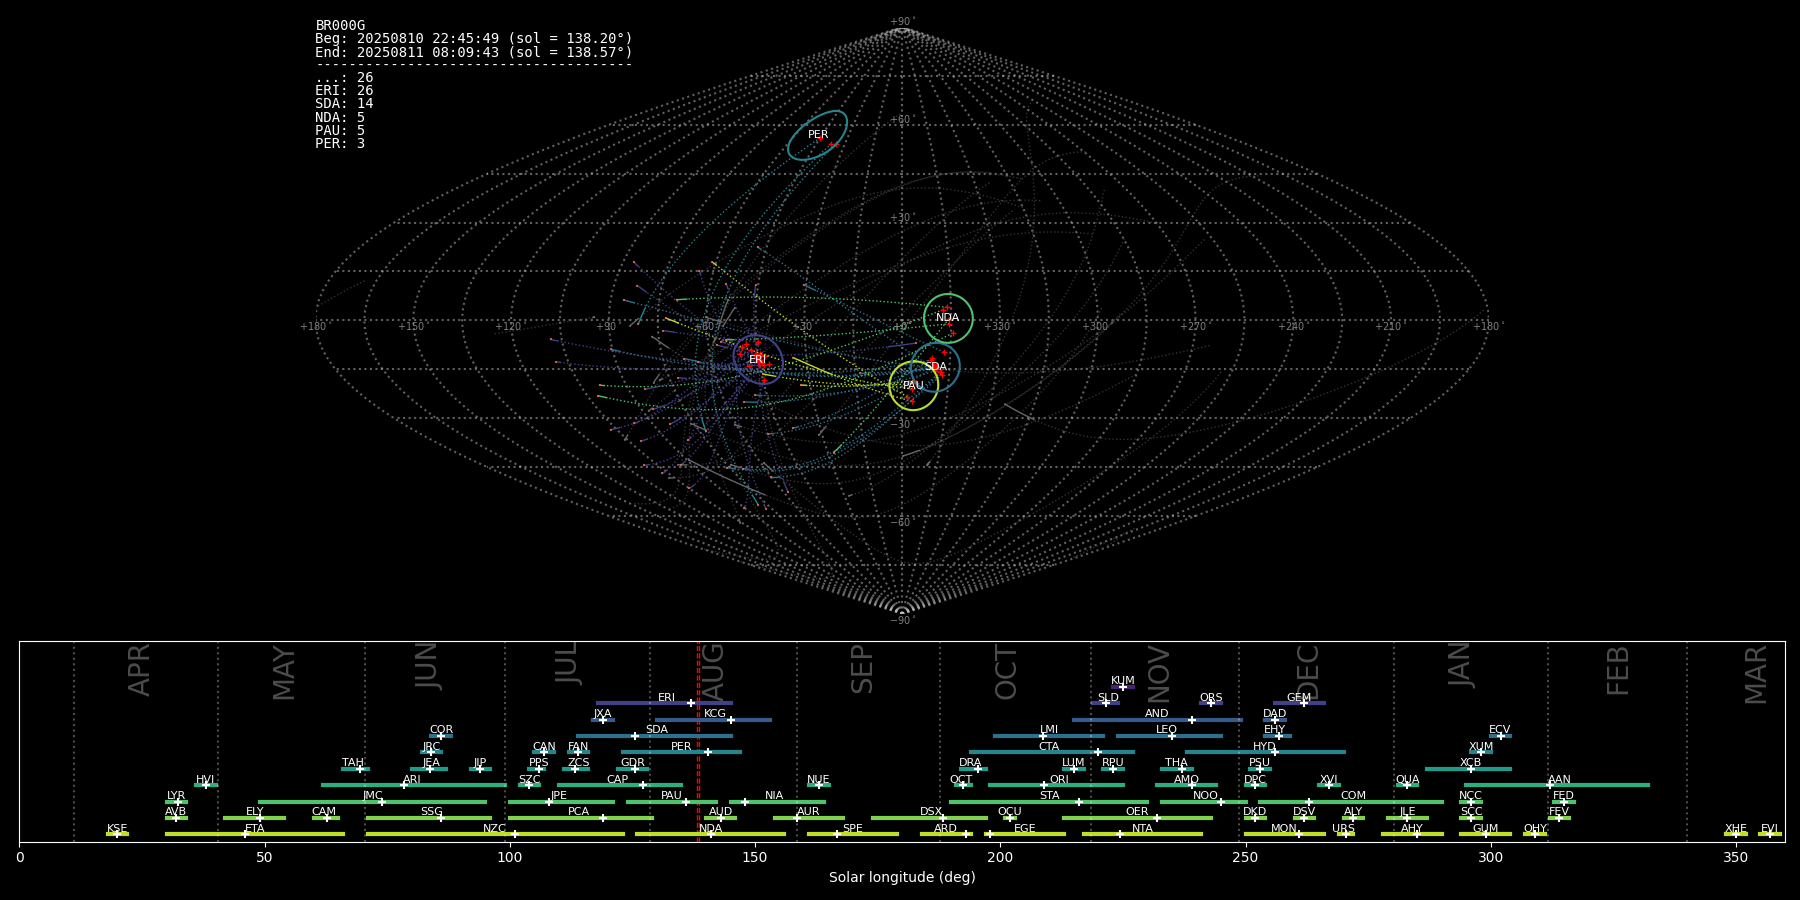Click the AAN shower label in the timeline
Image resolution: width=1800 pixels, height=900 pixels.
pyautogui.click(x=1559, y=780)
